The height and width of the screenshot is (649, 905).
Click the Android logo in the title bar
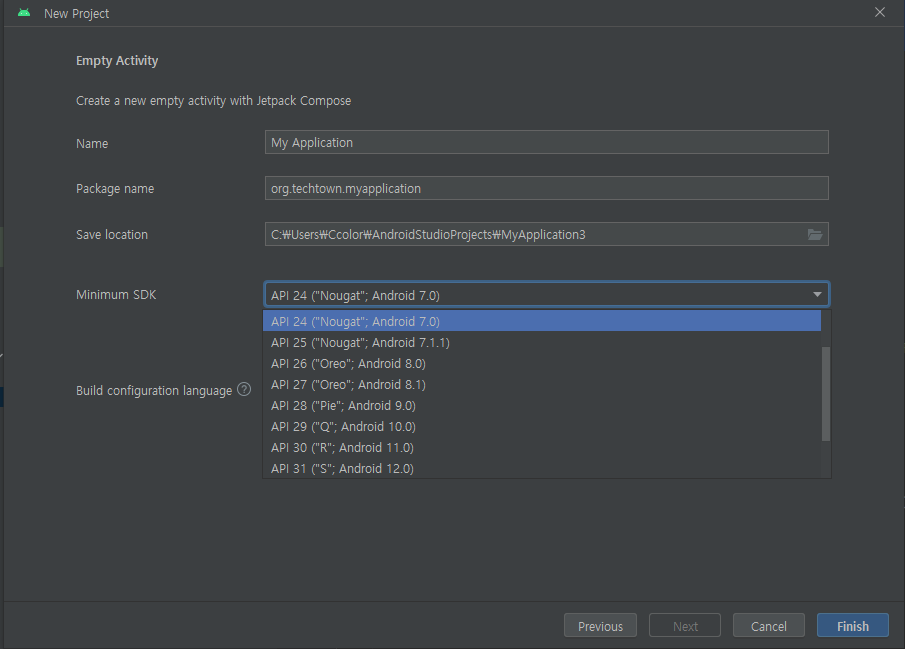(24, 13)
